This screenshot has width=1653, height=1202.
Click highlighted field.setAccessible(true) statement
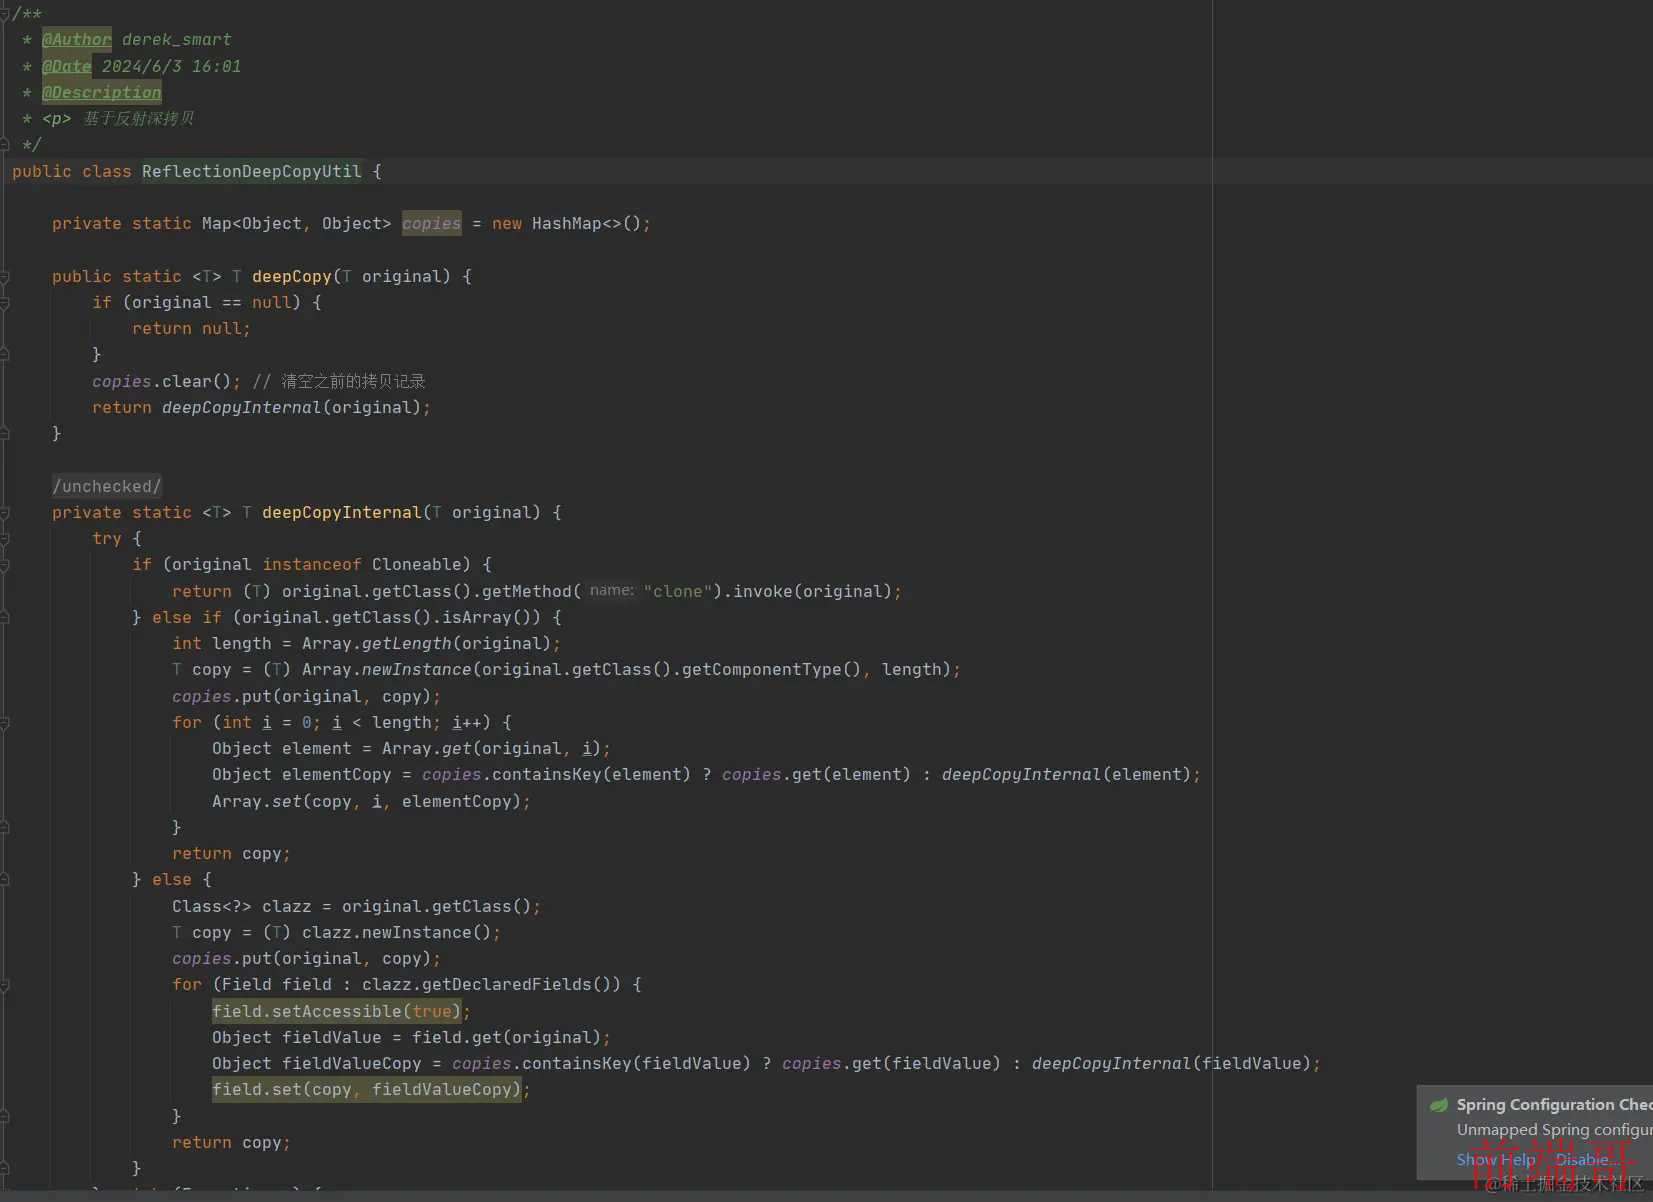[x=337, y=1011]
